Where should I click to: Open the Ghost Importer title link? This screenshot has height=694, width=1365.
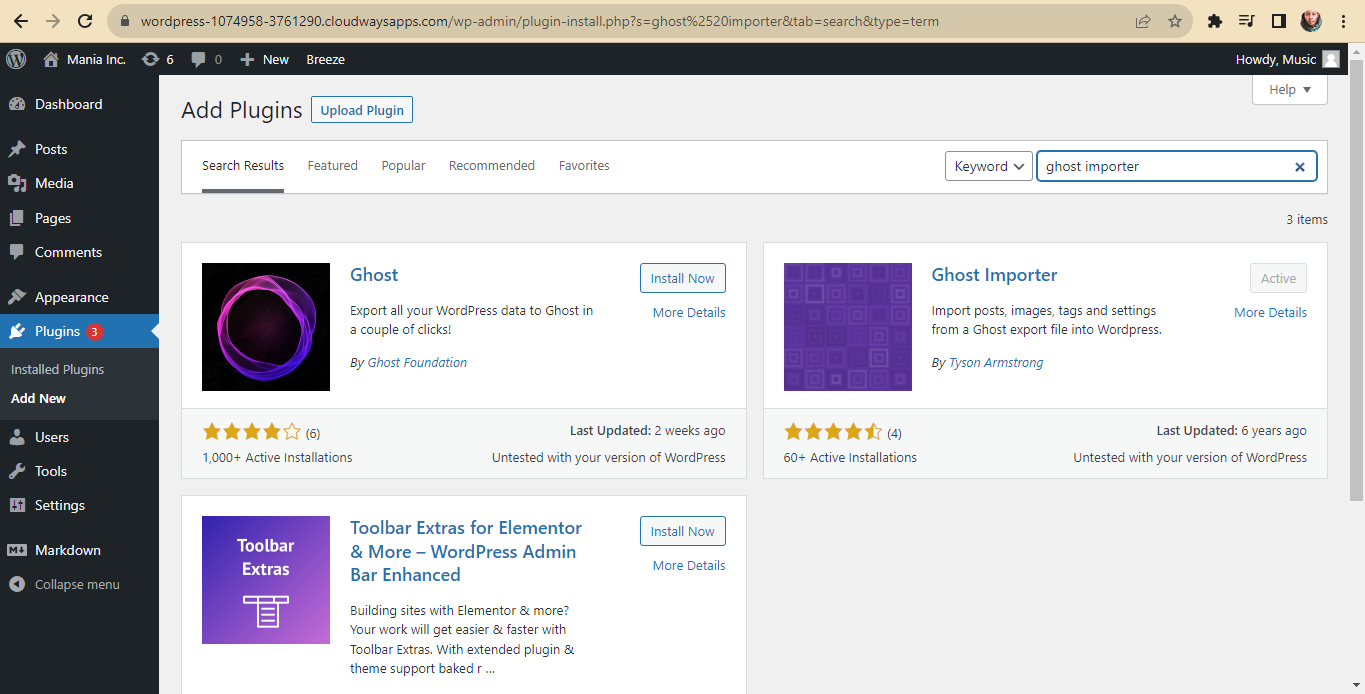click(x=994, y=275)
